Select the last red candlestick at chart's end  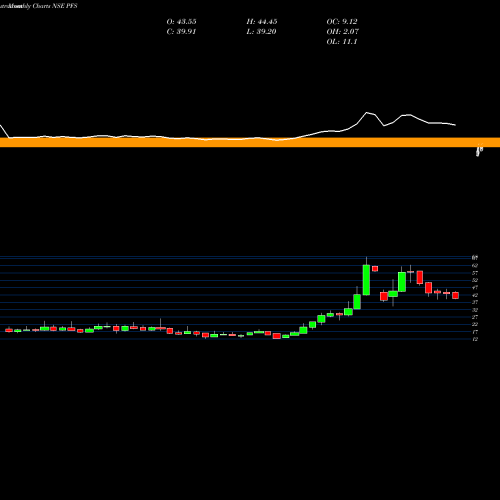point(455,296)
